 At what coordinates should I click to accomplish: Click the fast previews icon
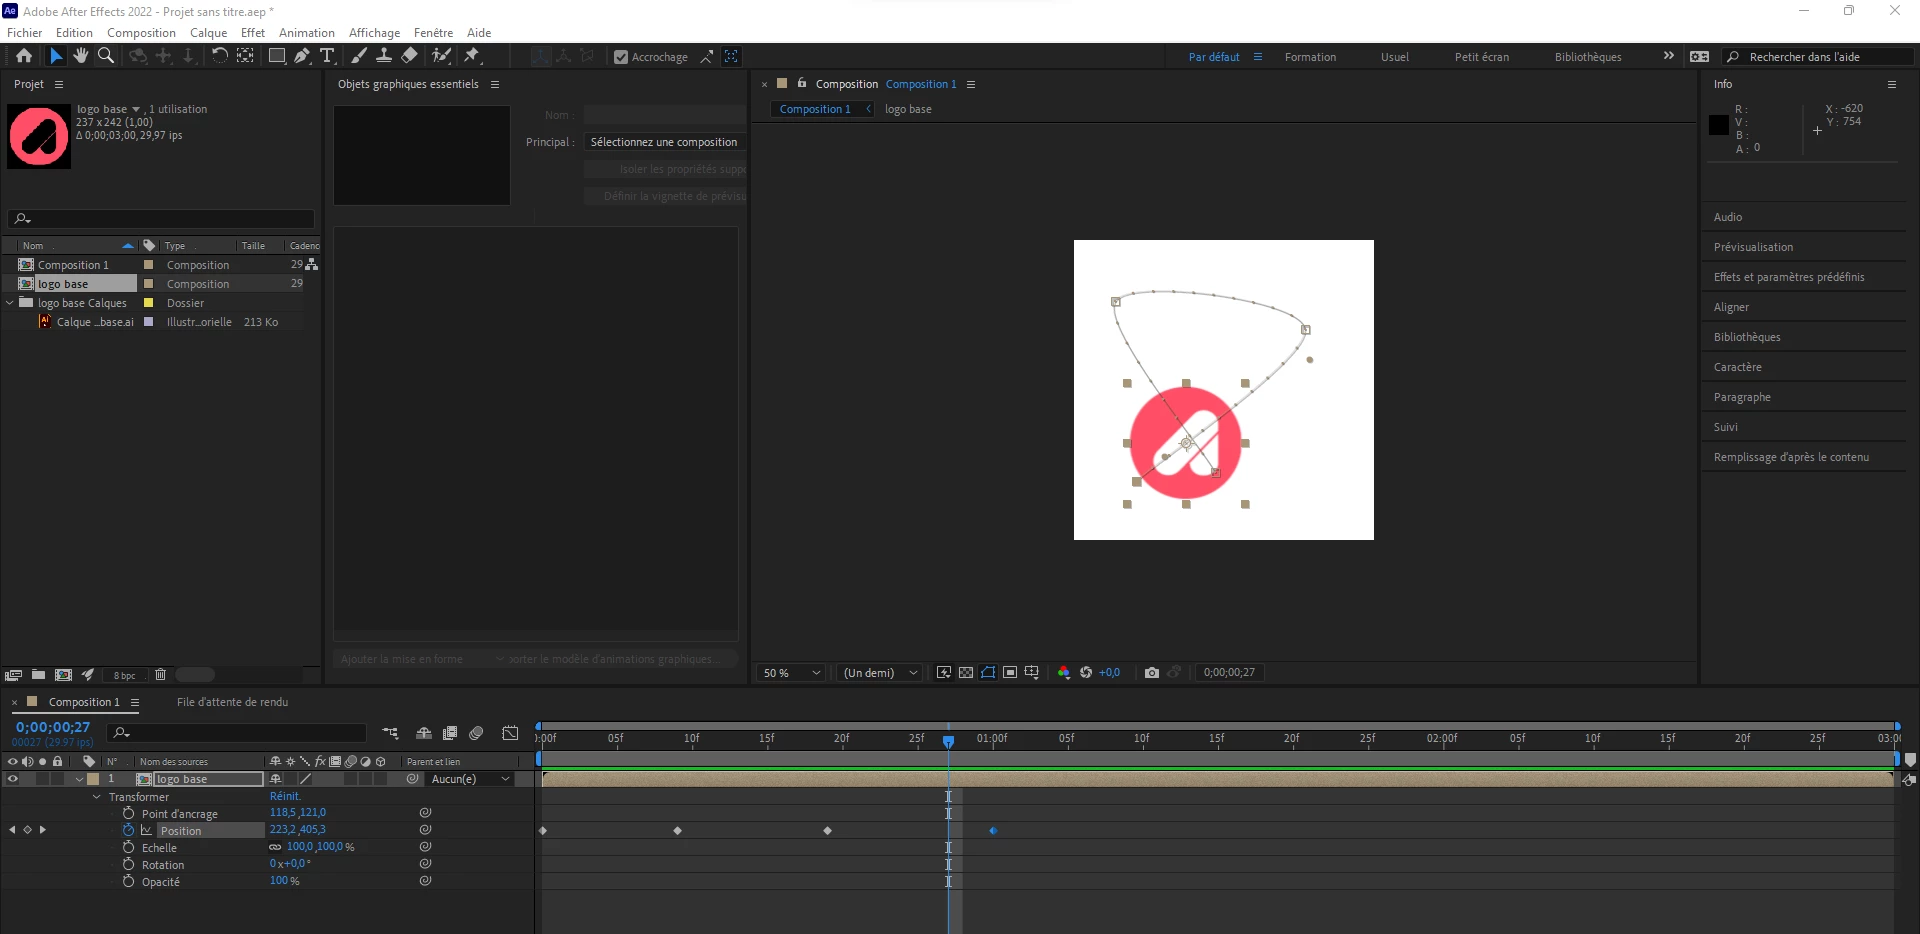944,673
